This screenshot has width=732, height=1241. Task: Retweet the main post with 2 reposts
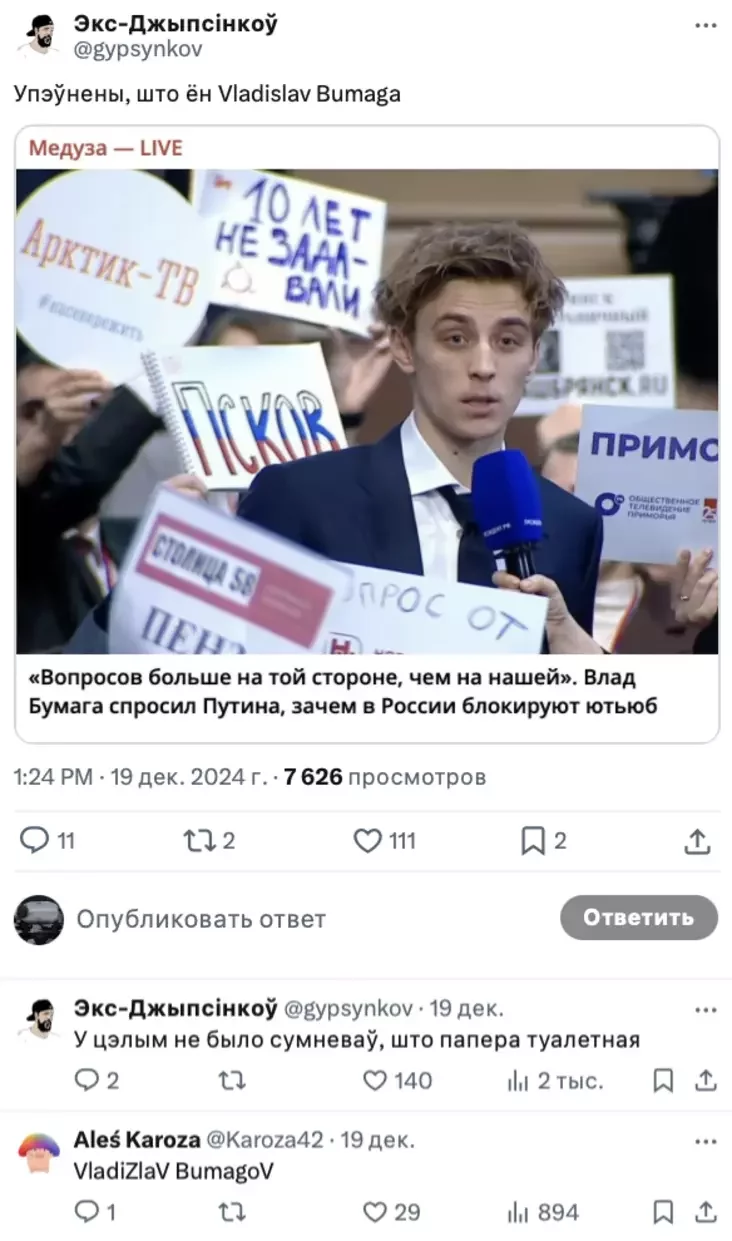click(211, 841)
